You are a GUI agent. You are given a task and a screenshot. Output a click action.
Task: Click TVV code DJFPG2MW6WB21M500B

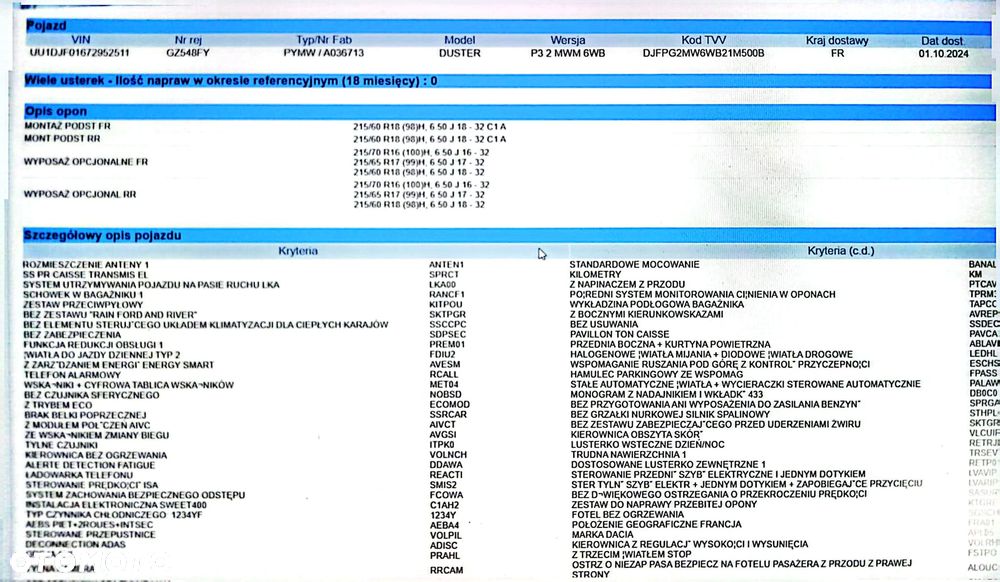[703, 54]
